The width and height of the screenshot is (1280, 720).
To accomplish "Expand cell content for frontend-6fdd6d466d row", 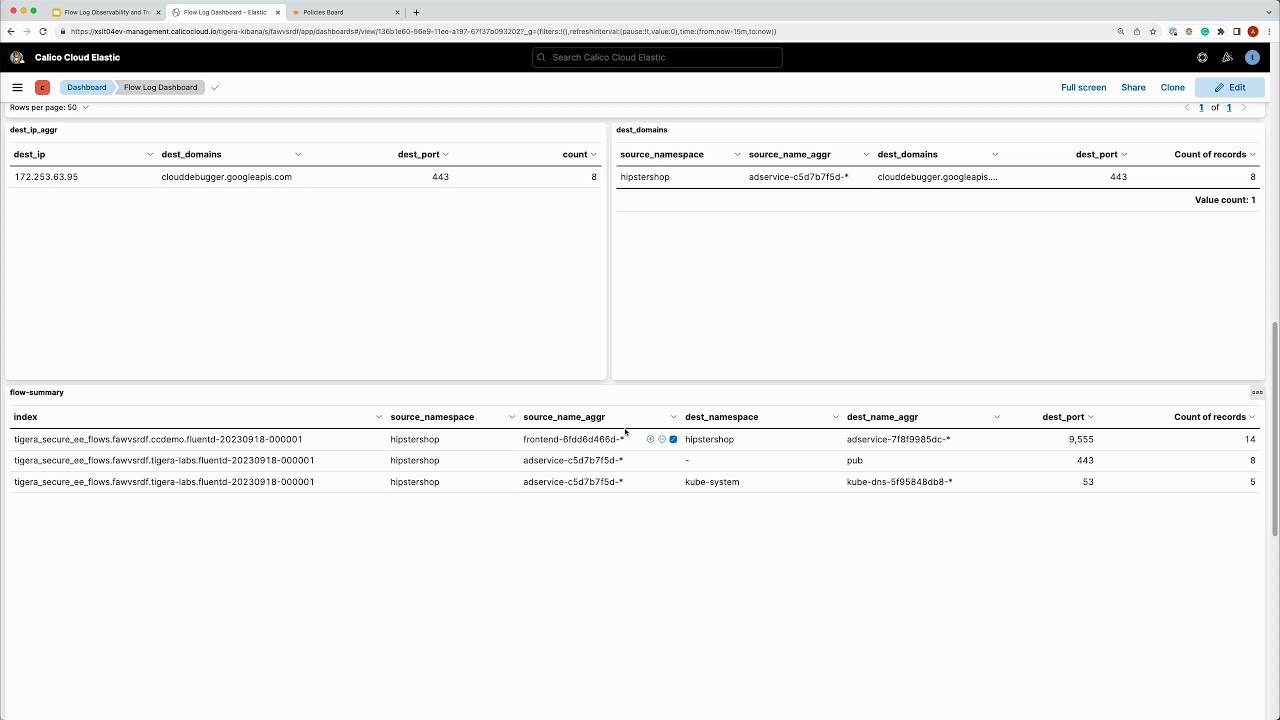I will (x=673, y=439).
